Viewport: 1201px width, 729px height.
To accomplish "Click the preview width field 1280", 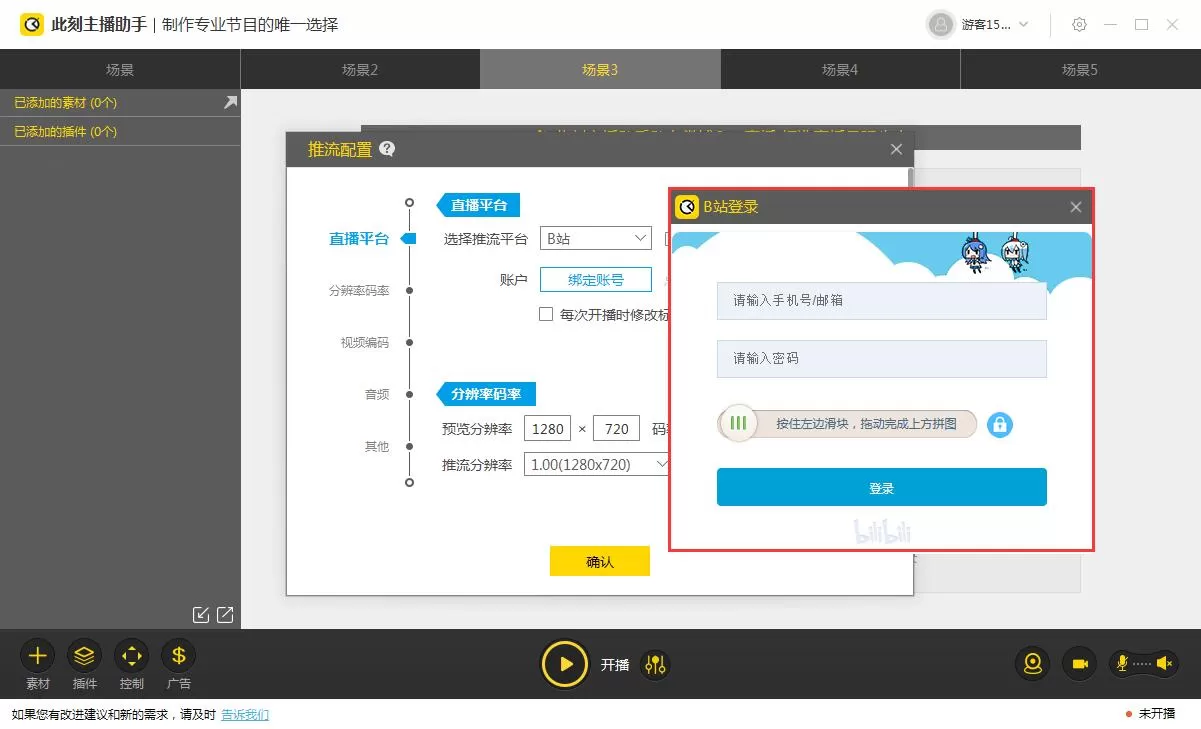I will pos(548,429).
